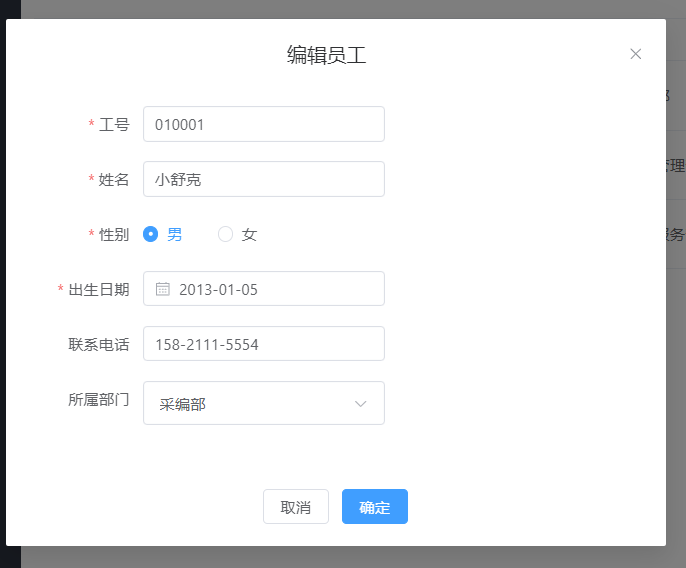Focus the 工号 input field with 010001

click(264, 124)
